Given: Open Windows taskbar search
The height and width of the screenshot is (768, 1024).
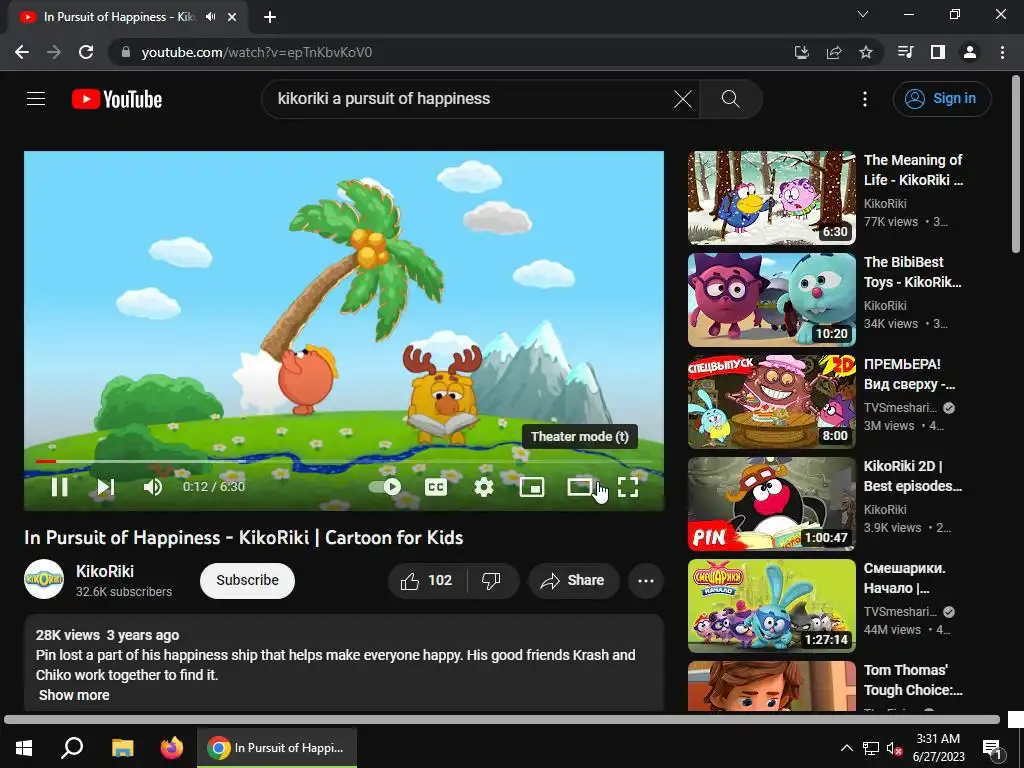Looking at the screenshot, I should (72, 748).
